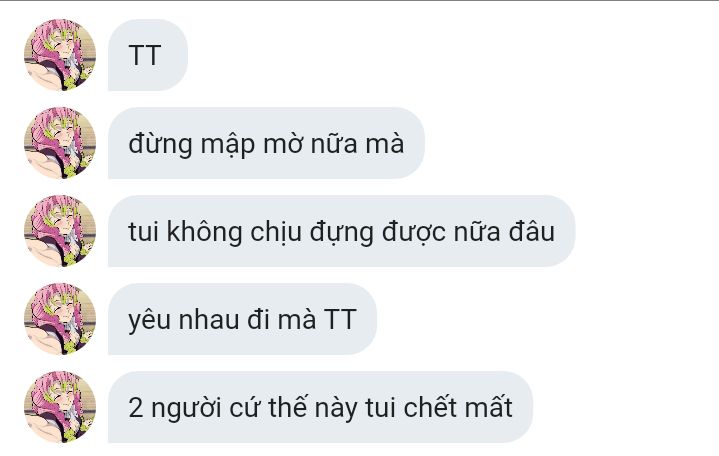Select the standalone 'TT' message bubble
The width and height of the screenshot is (719, 456).
(148, 55)
